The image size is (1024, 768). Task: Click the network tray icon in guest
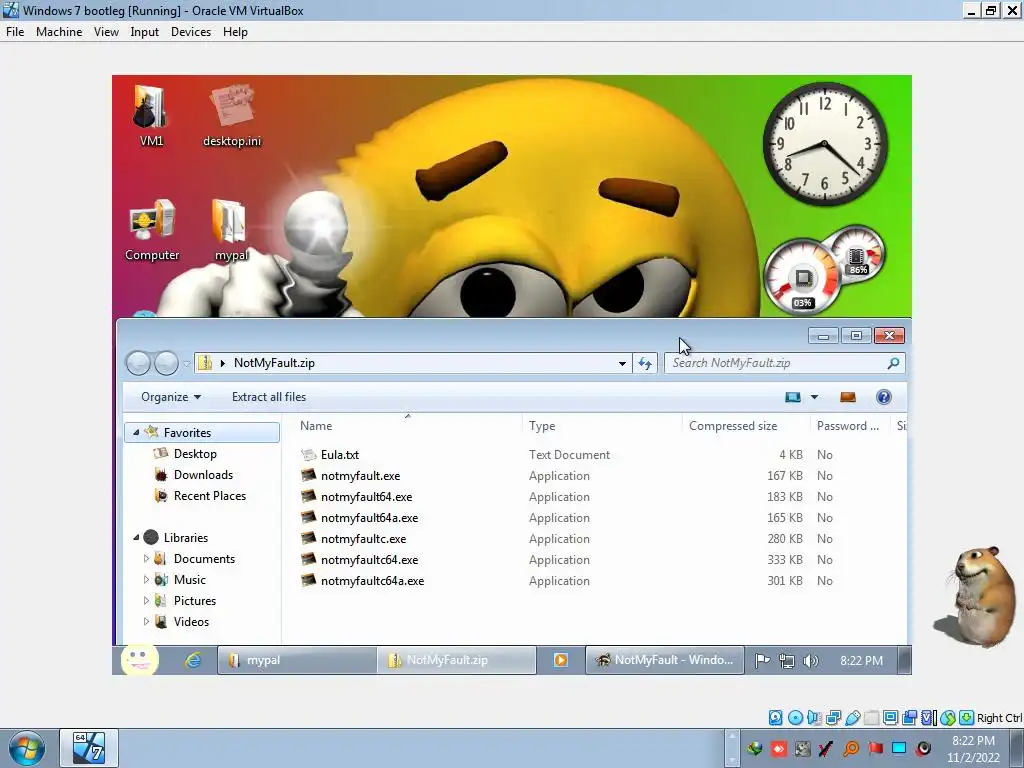[787, 661]
